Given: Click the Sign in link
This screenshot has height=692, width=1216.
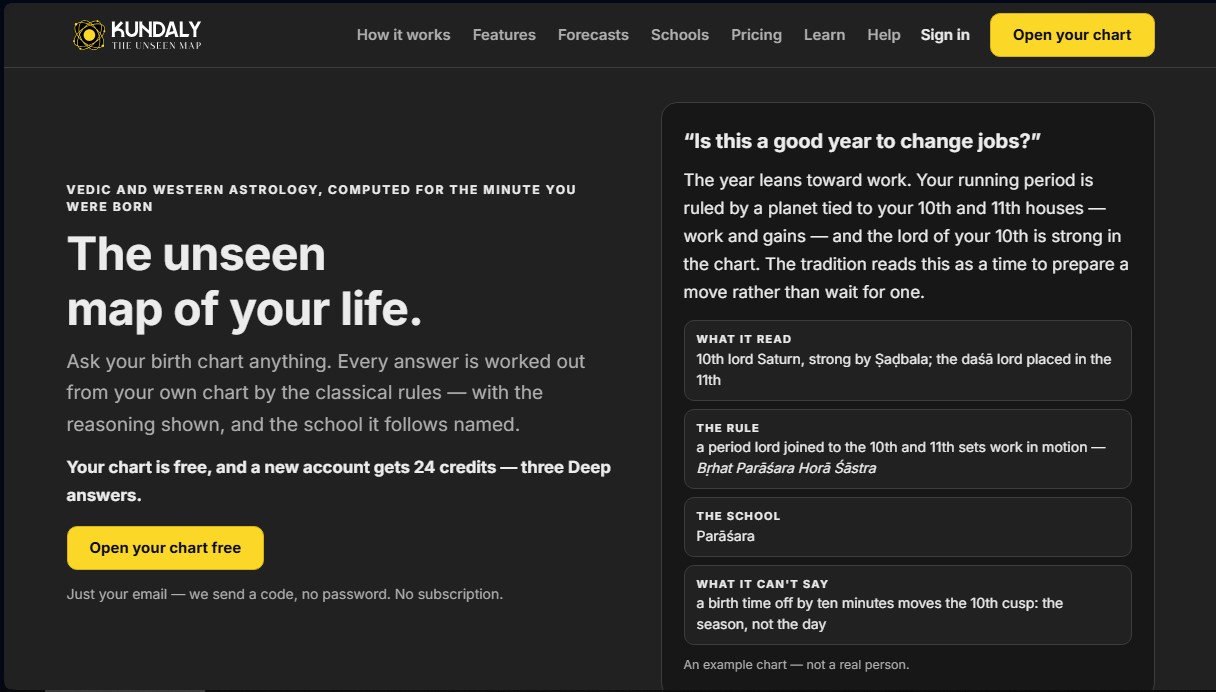Looking at the screenshot, I should [x=945, y=35].
